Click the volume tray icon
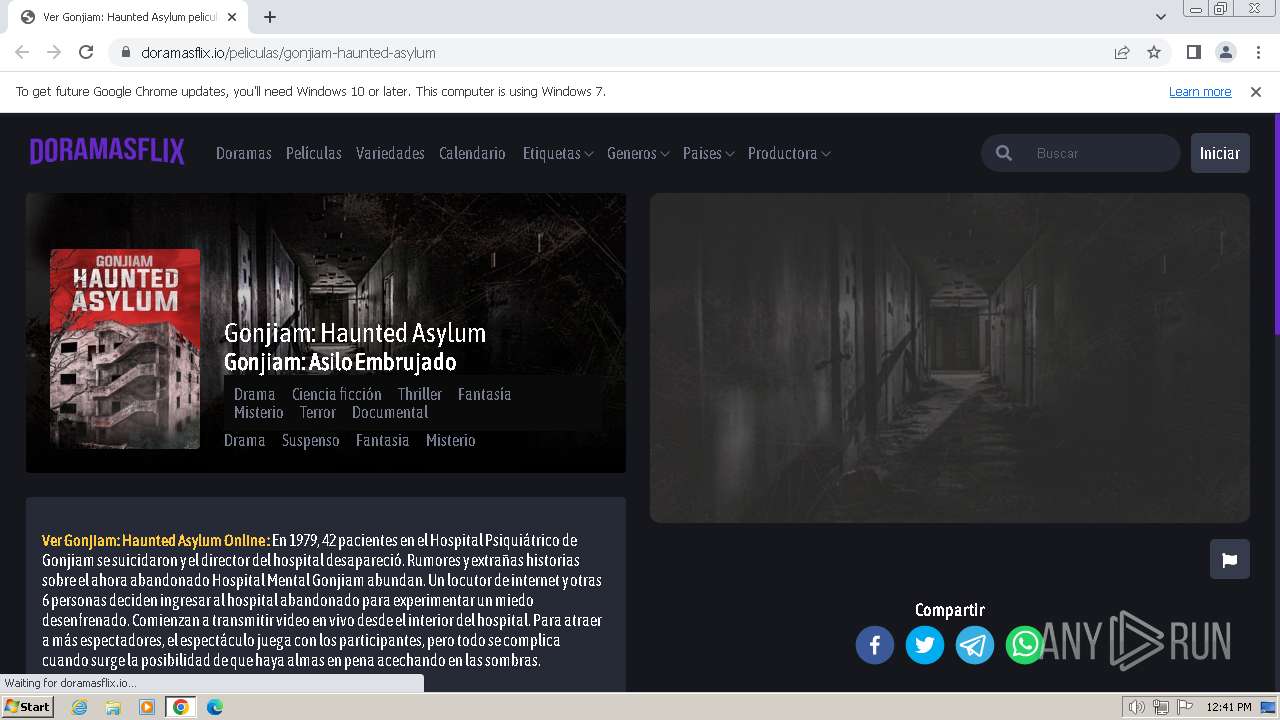The width and height of the screenshot is (1280, 720). pos(1137,707)
